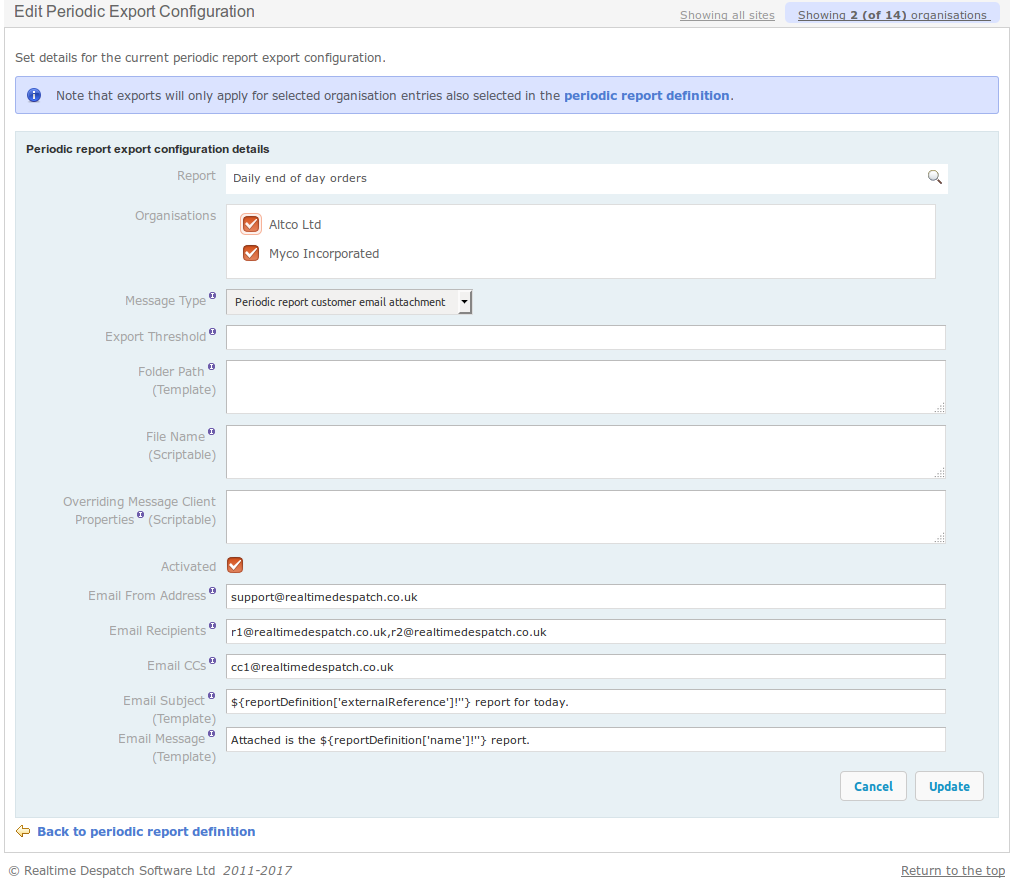The height and width of the screenshot is (883, 1017).
Task: Open the Report lookup magnifier
Action: pyautogui.click(x=934, y=177)
